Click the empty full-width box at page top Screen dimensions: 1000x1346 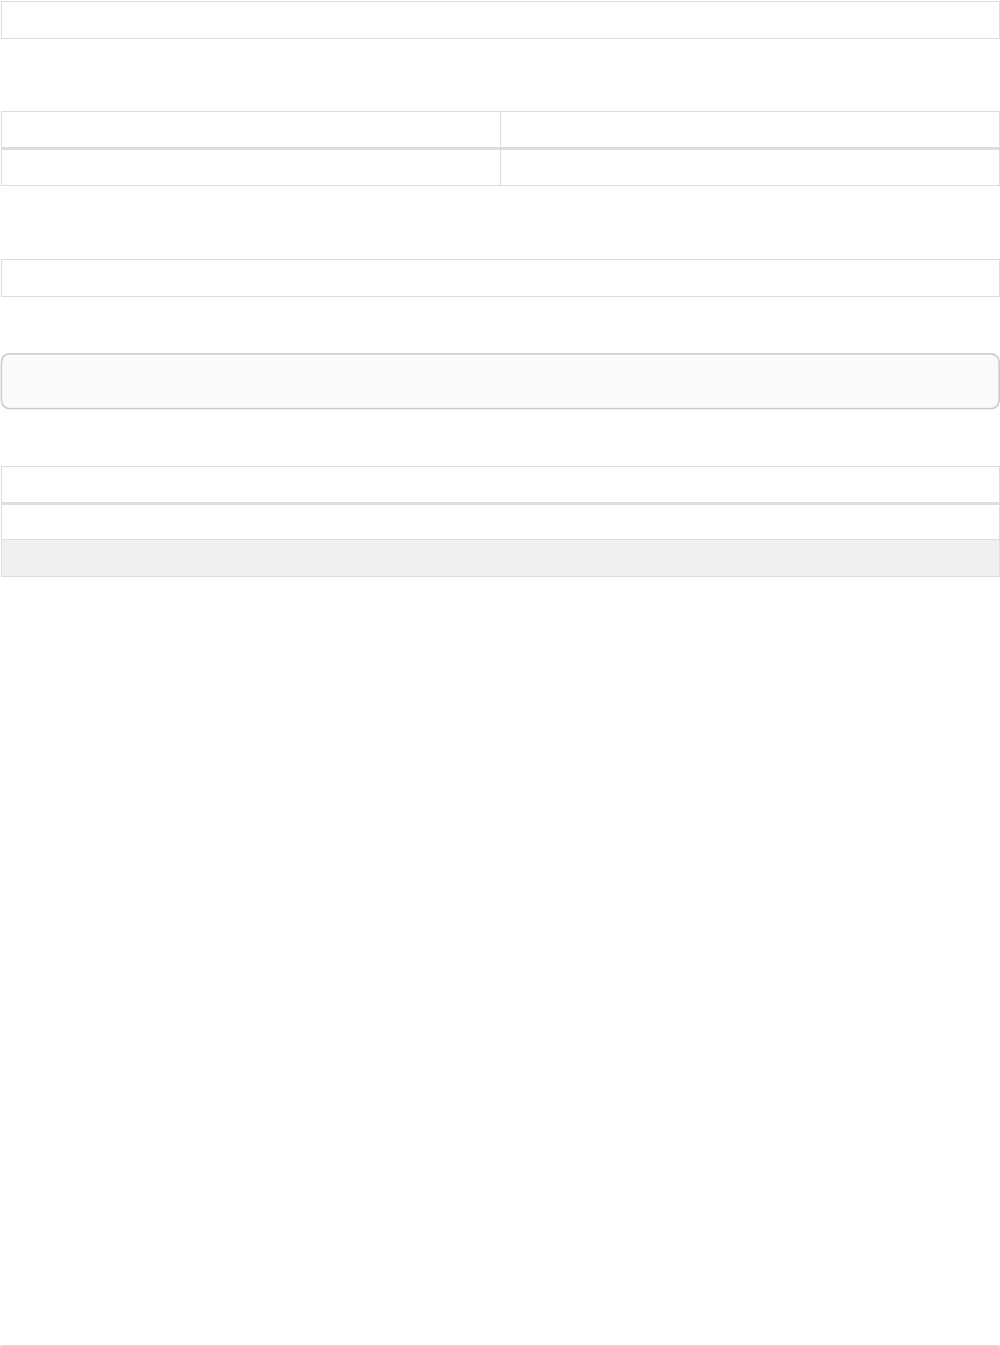coord(500,20)
